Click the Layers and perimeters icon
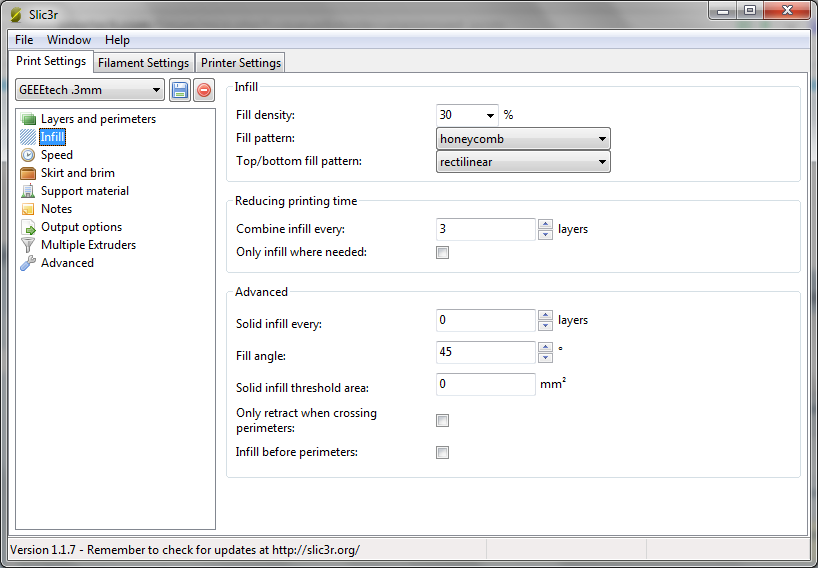 click(28, 119)
